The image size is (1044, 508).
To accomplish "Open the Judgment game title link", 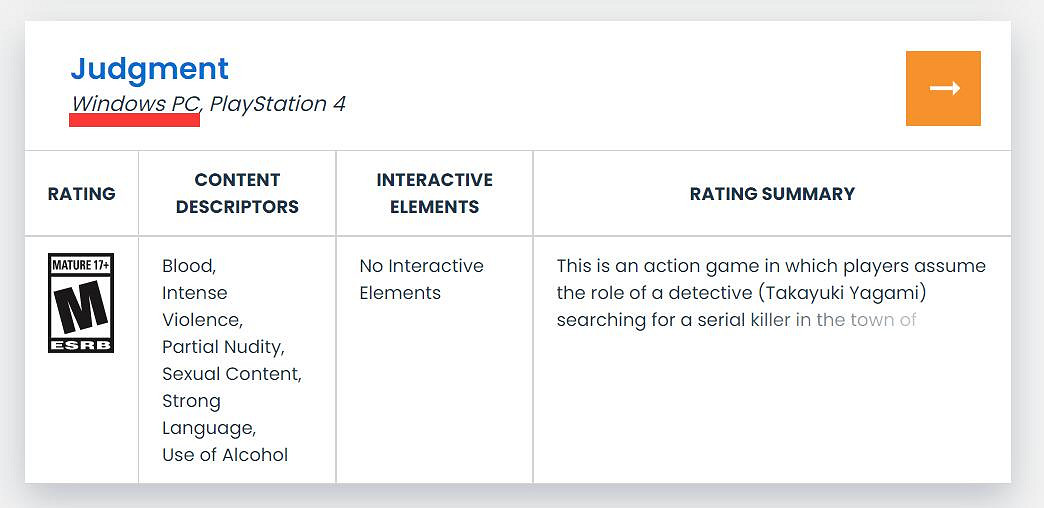I will 149,69.
